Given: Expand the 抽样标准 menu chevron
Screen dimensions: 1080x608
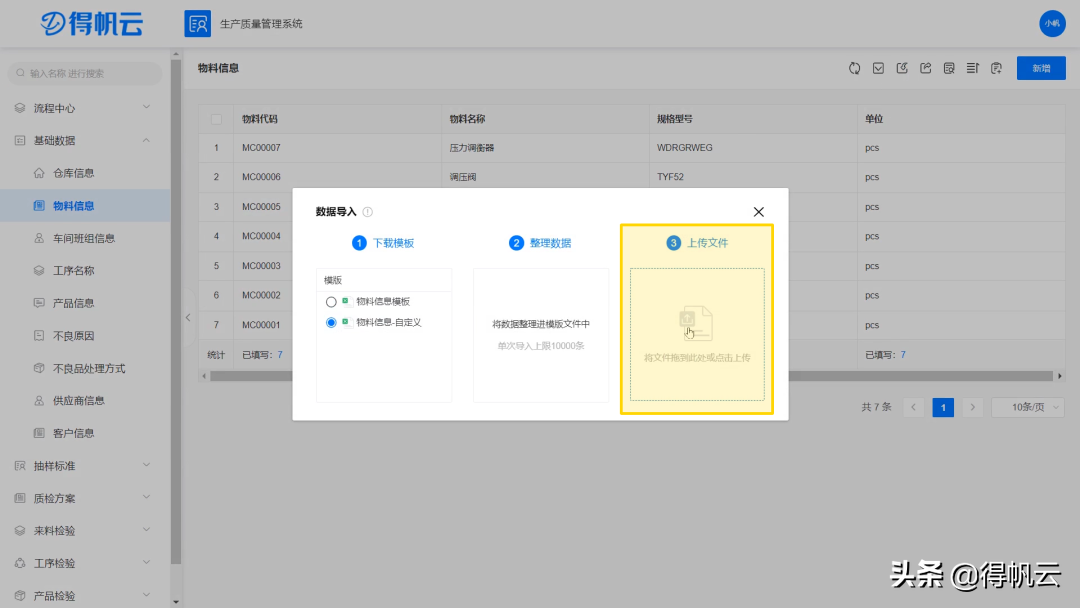Looking at the screenshot, I should pos(146,465).
